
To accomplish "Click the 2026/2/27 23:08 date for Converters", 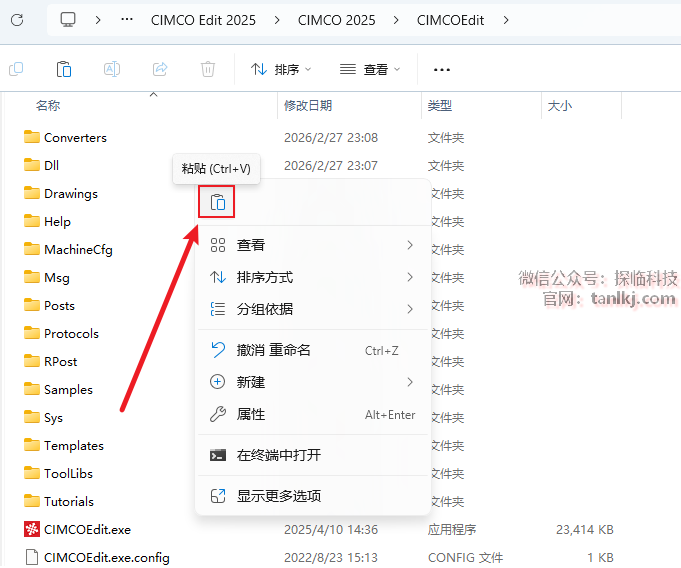I will click(x=331, y=138).
